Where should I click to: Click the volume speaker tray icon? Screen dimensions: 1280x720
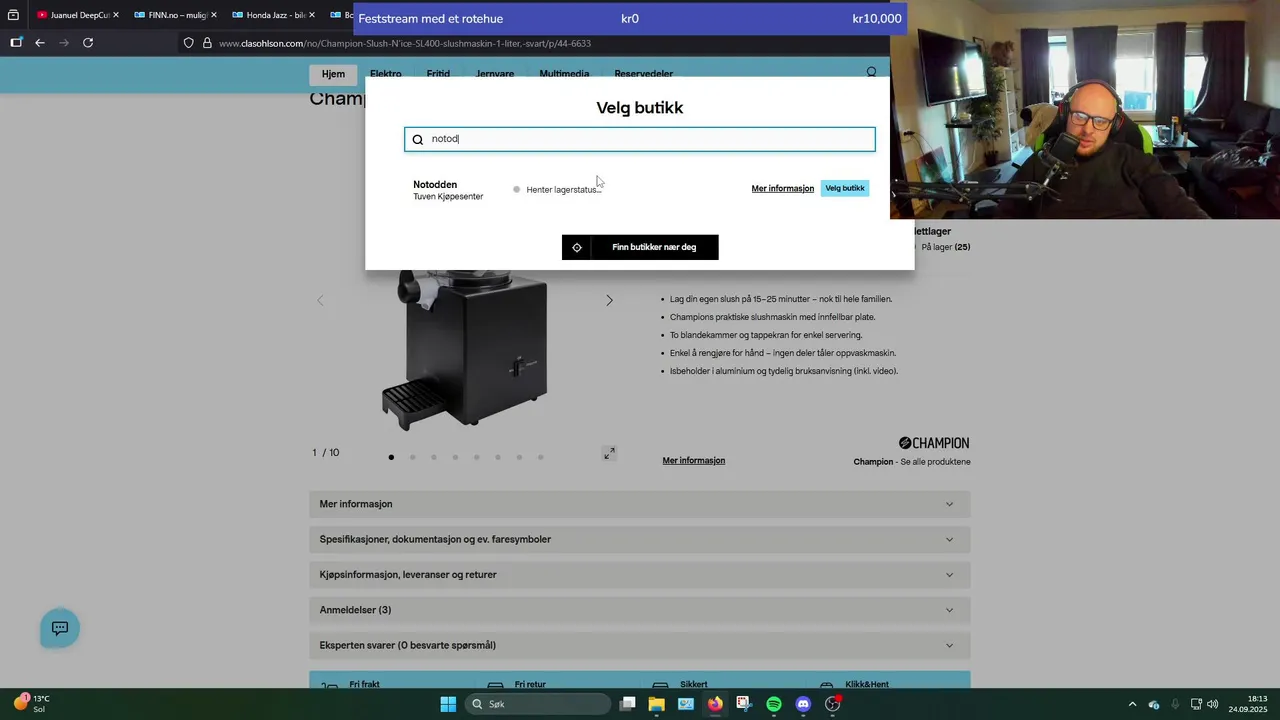pos(1212,704)
